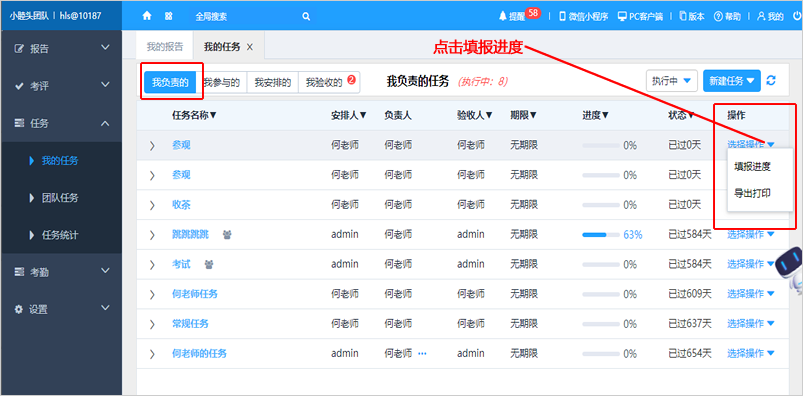Select the 我安排的 filter tab
This screenshot has height=396, width=803.
tap(272, 82)
